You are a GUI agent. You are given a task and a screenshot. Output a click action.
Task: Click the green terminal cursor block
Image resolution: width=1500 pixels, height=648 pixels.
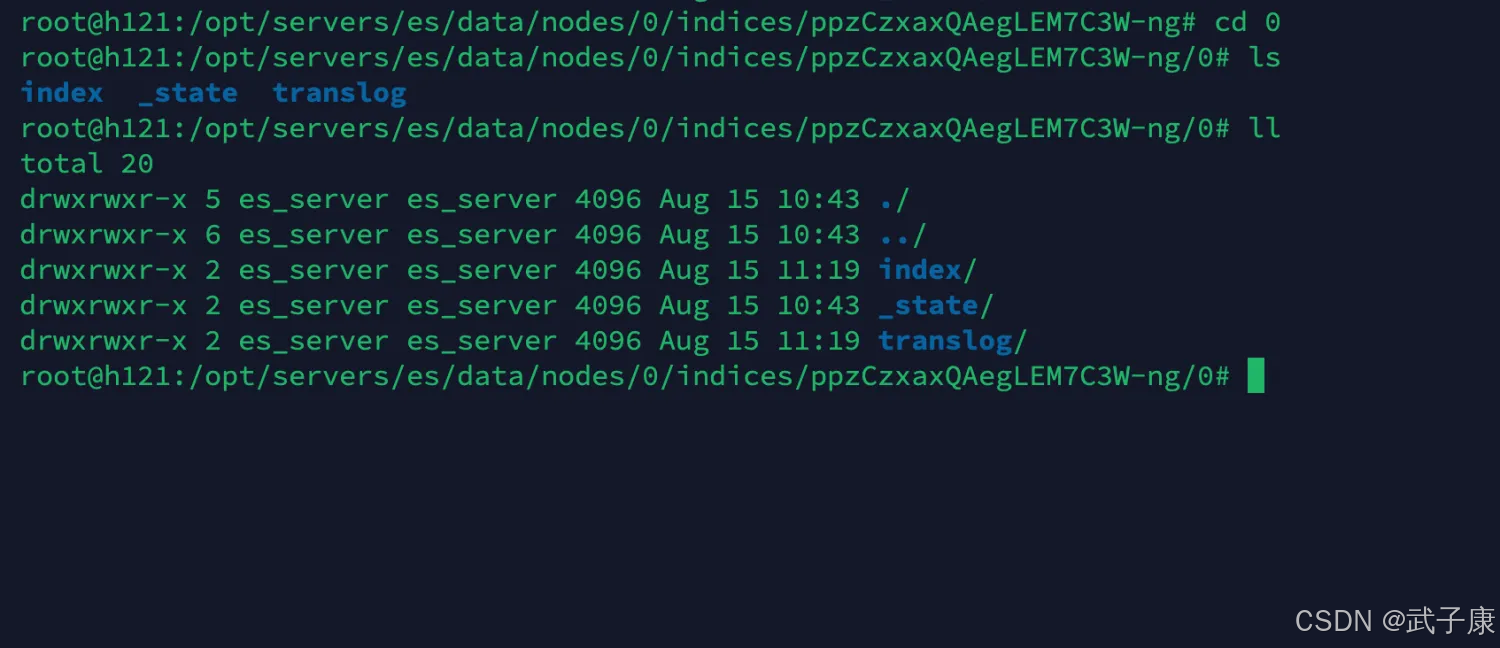click(1256, 376)
